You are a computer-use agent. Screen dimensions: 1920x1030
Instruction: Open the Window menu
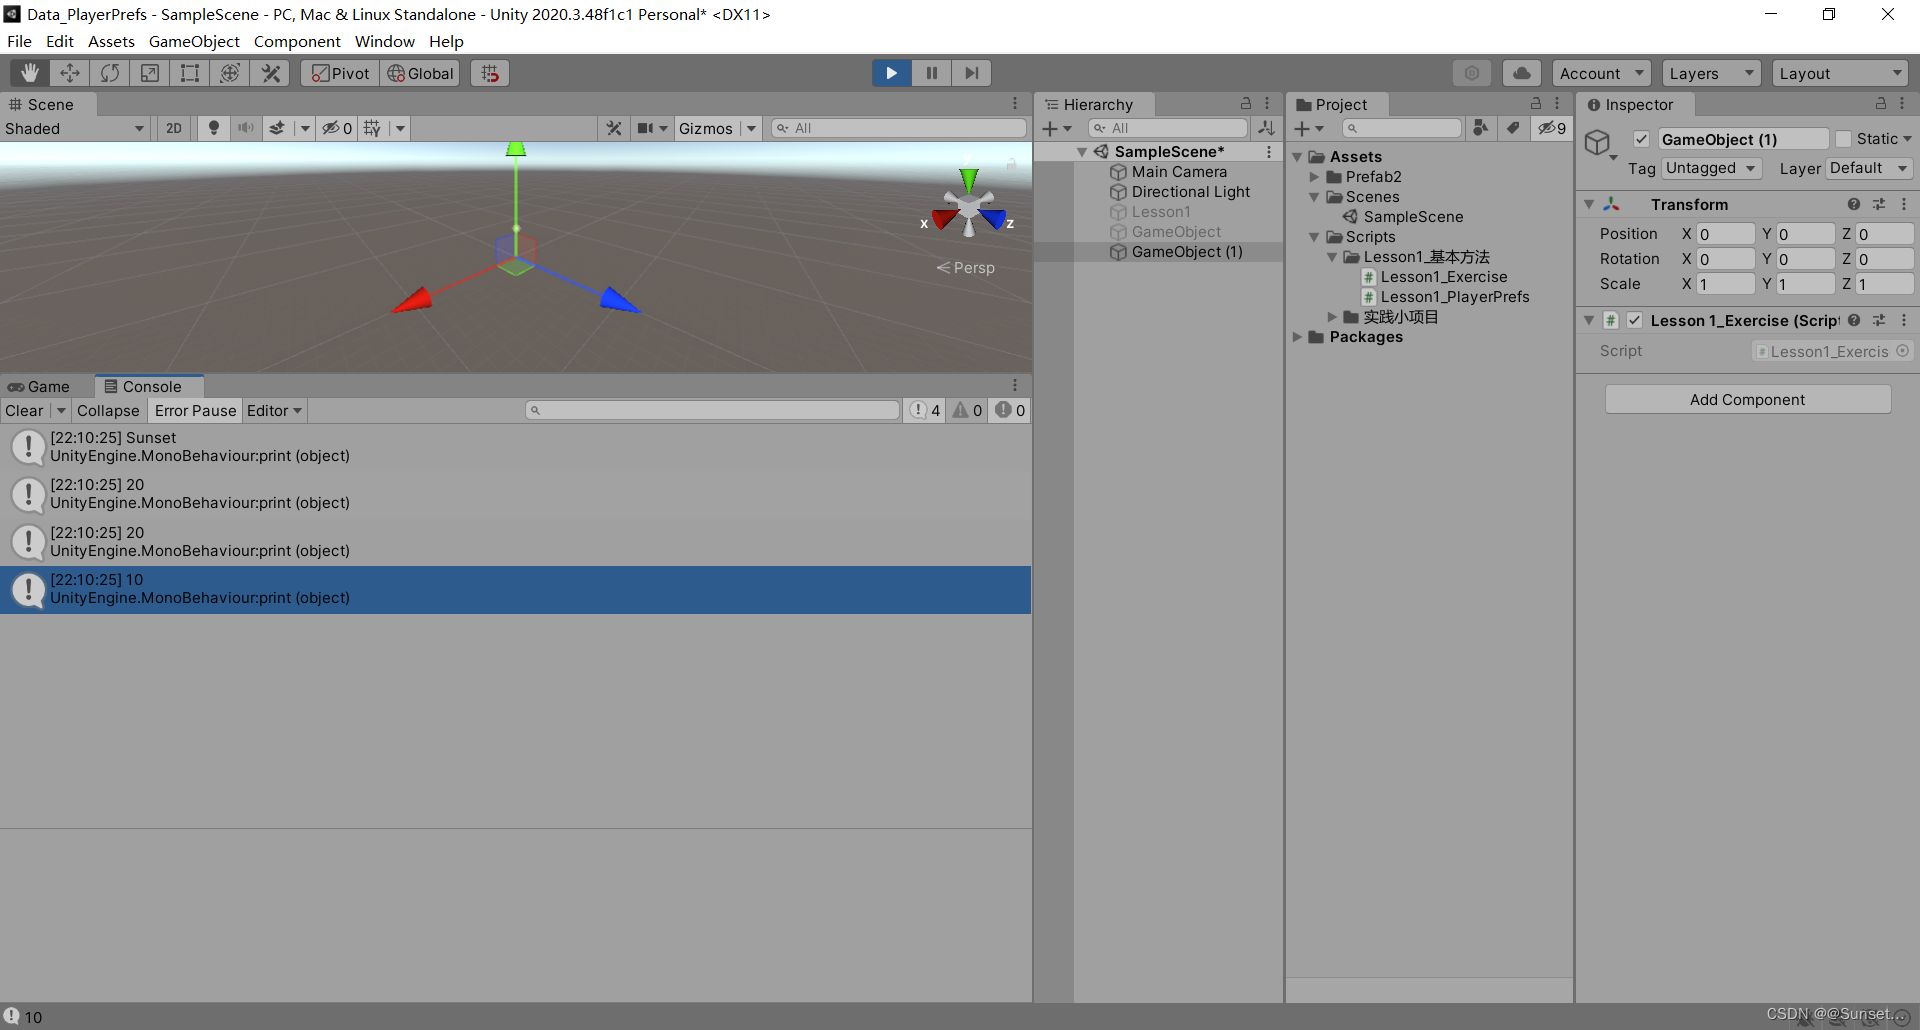pyautogui.click(x=384, y=41)
